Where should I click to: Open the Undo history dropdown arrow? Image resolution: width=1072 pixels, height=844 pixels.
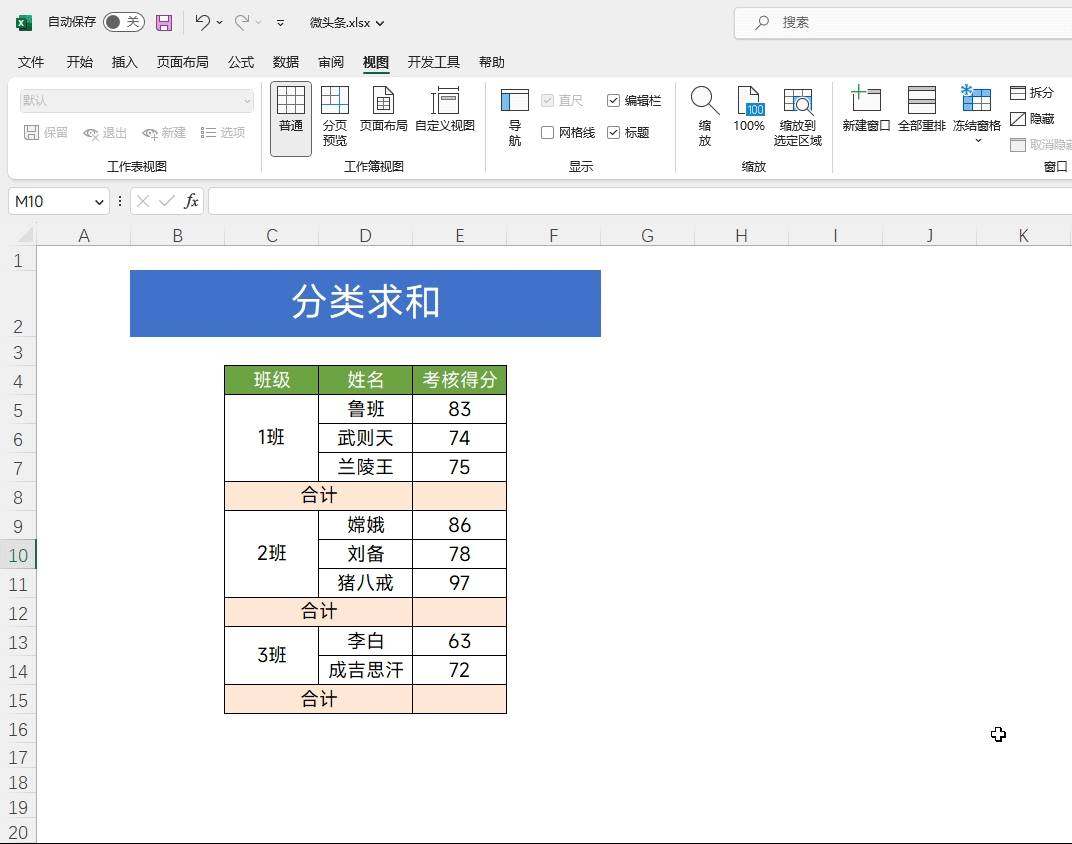(219, 23)
